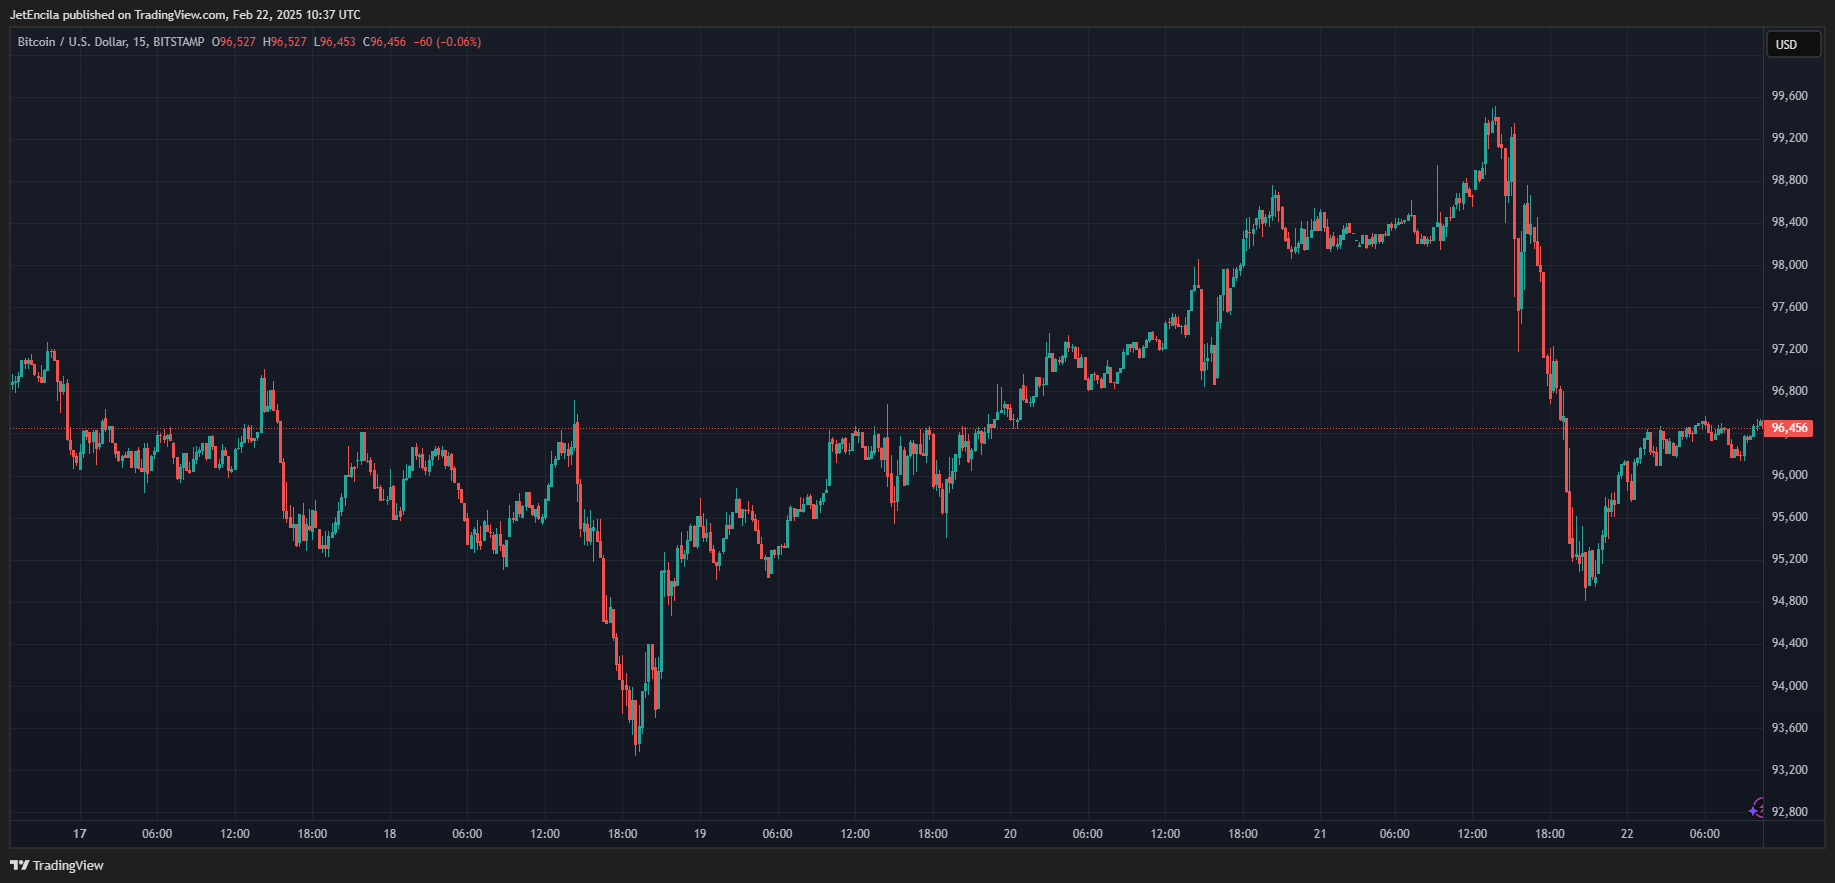Click the 92,800 price axis label
Image resolution: width=1835 pixels, height=883 pixels.
[x=1789, y=812]
